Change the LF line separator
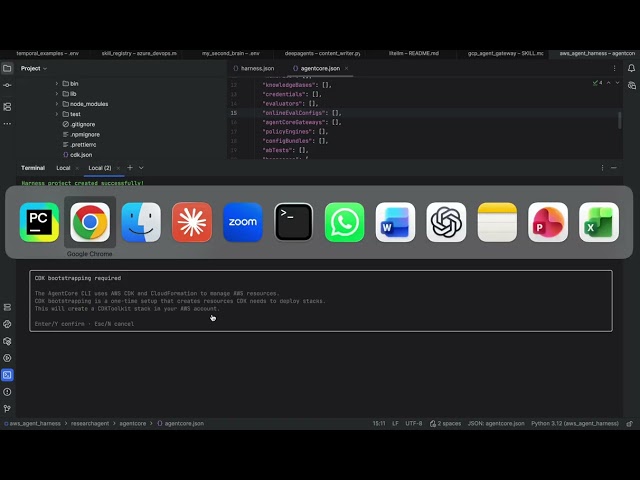This screenshot has height=480, width=640. pos(395,424)
